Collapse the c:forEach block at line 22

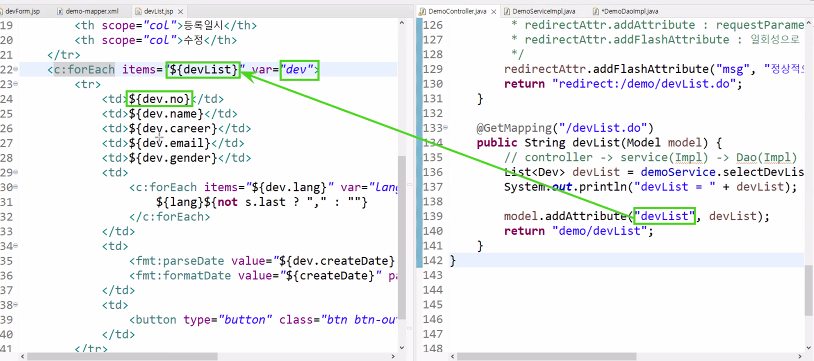[x=16, y=69]
